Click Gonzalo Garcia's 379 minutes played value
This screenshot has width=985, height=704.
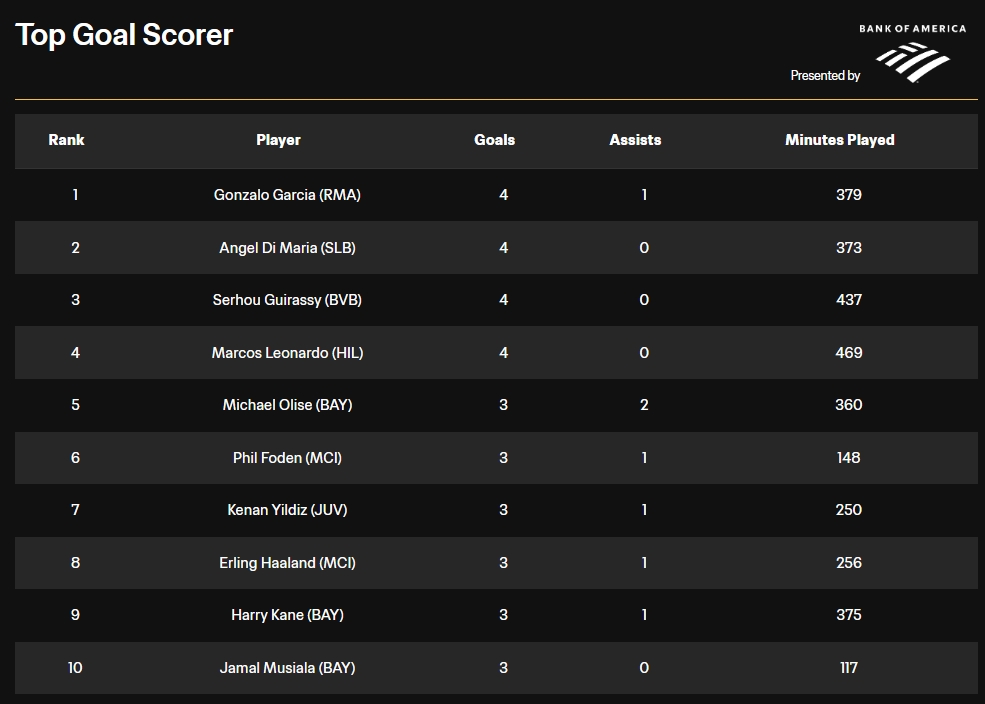coord(848,195)
